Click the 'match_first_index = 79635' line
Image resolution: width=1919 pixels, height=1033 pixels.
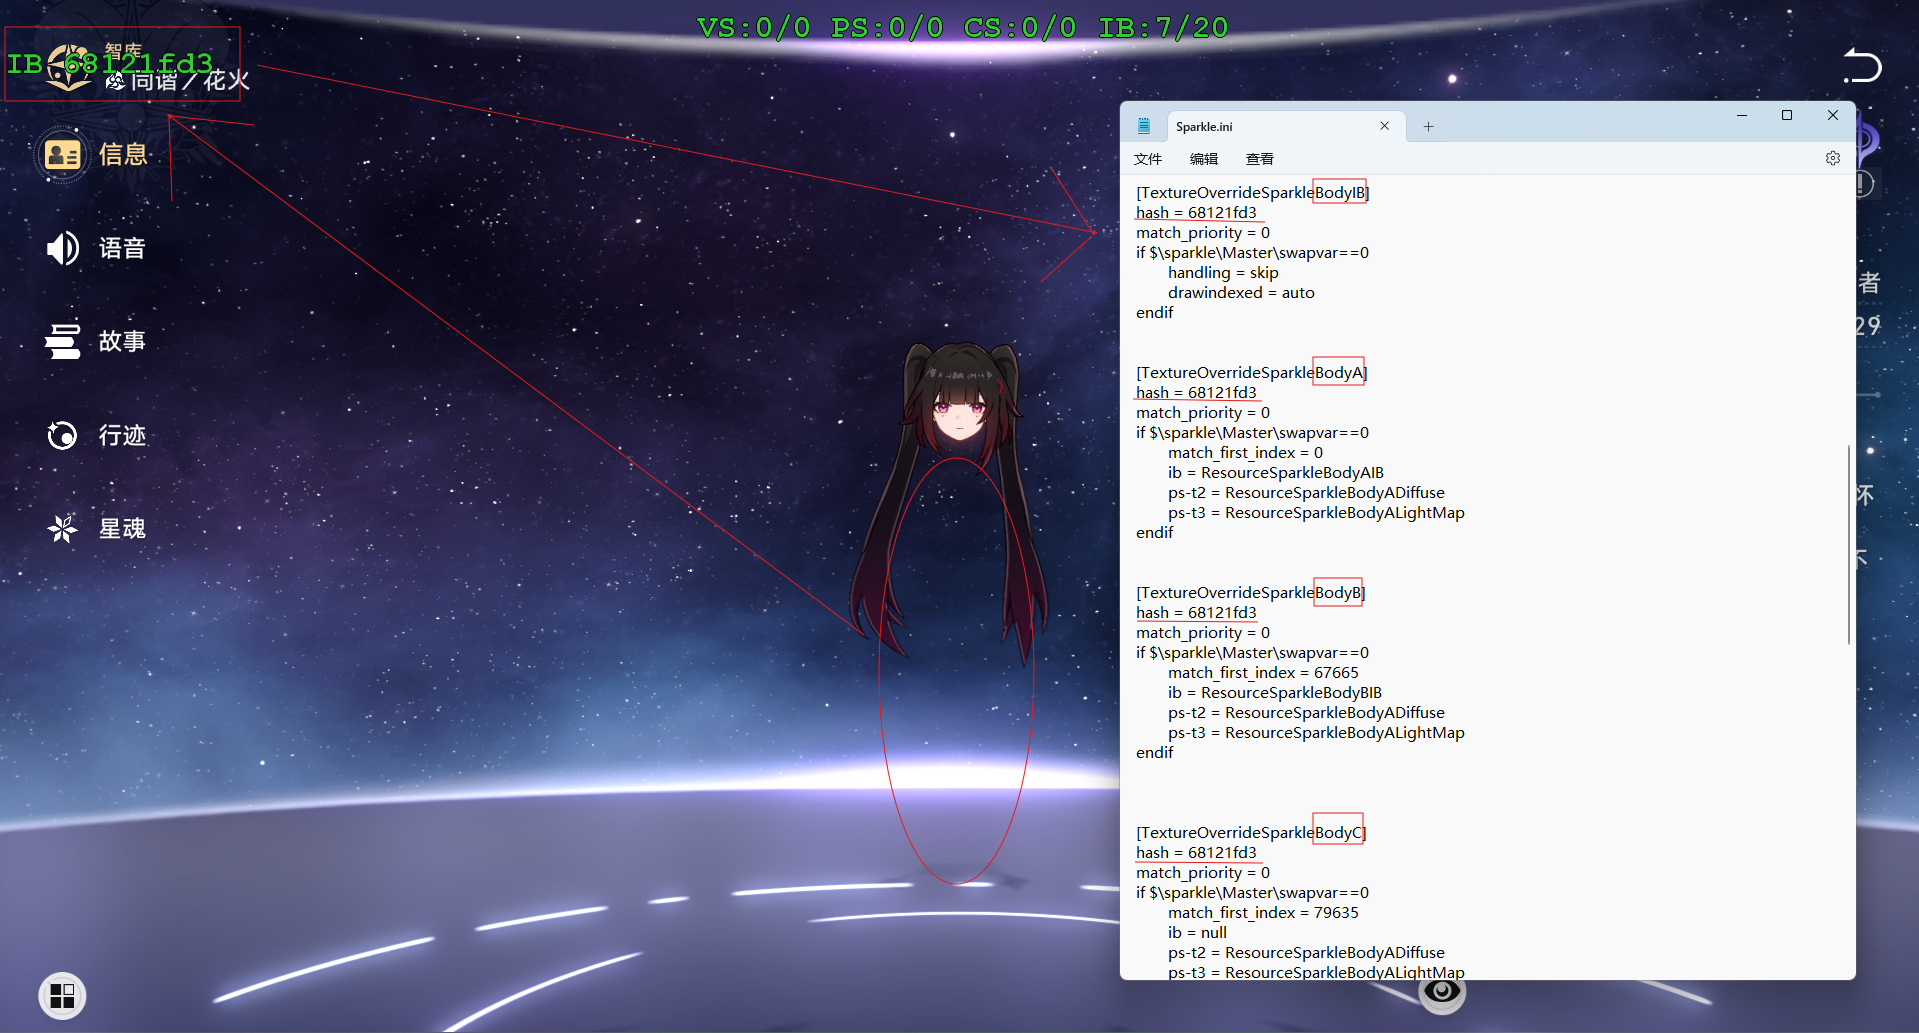coord(1263,913)
